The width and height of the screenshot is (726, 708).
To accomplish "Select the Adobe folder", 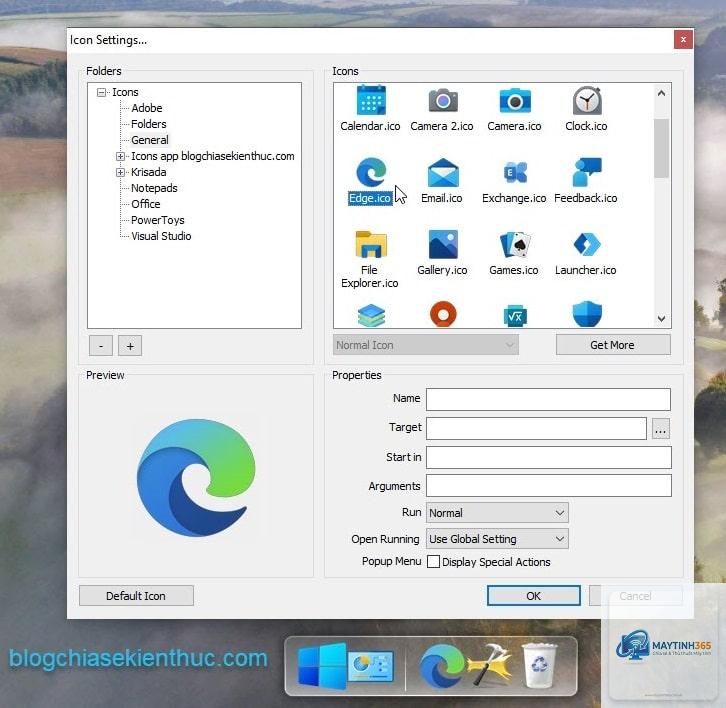I will [147, 108].
